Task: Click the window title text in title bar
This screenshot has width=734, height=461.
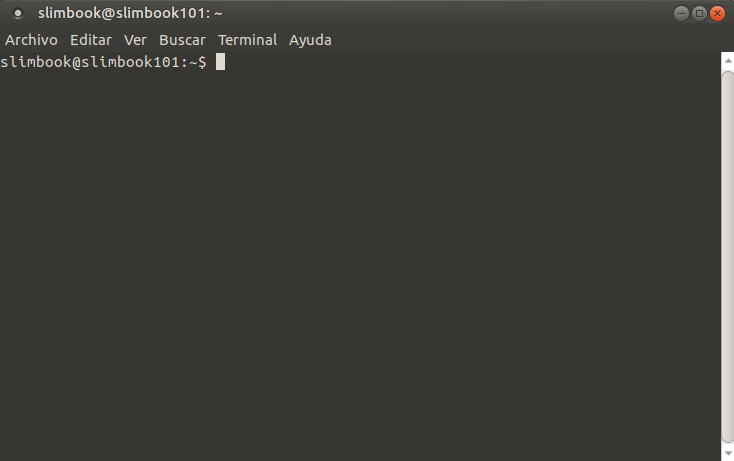Action: 130,13
